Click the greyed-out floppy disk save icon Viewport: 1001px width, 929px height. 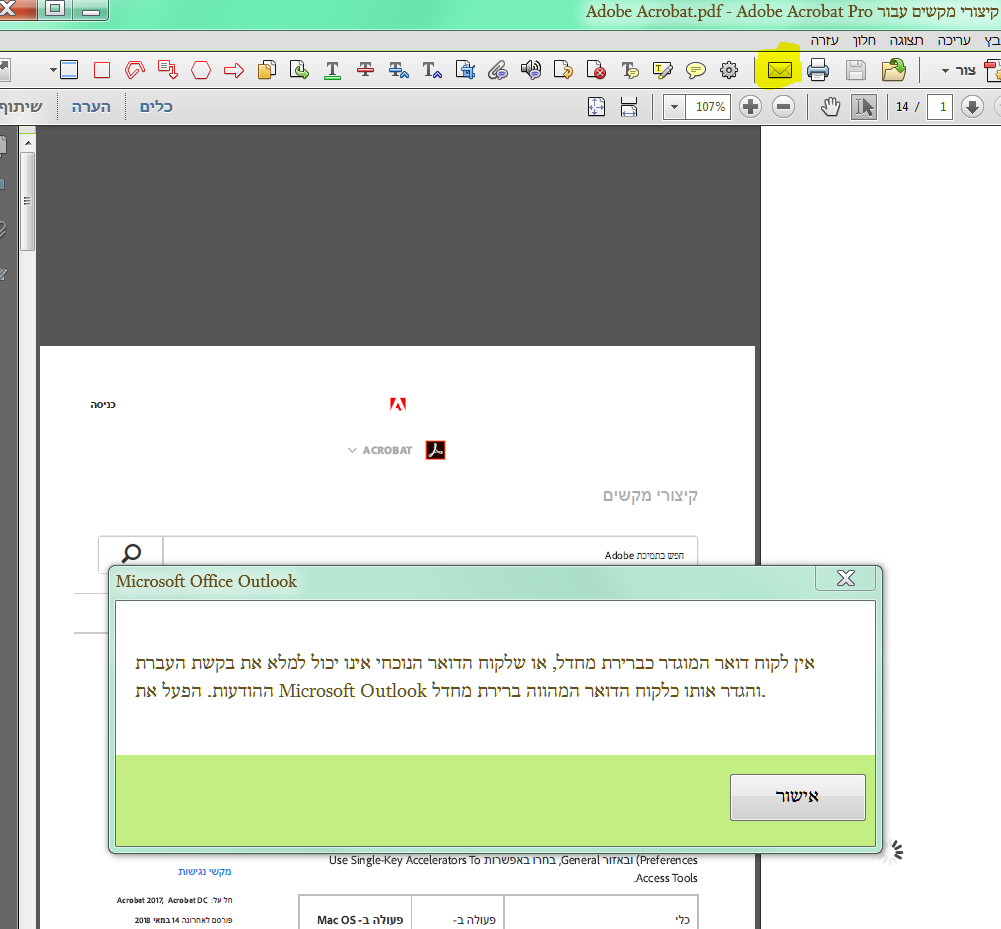(x=855, y=70)
